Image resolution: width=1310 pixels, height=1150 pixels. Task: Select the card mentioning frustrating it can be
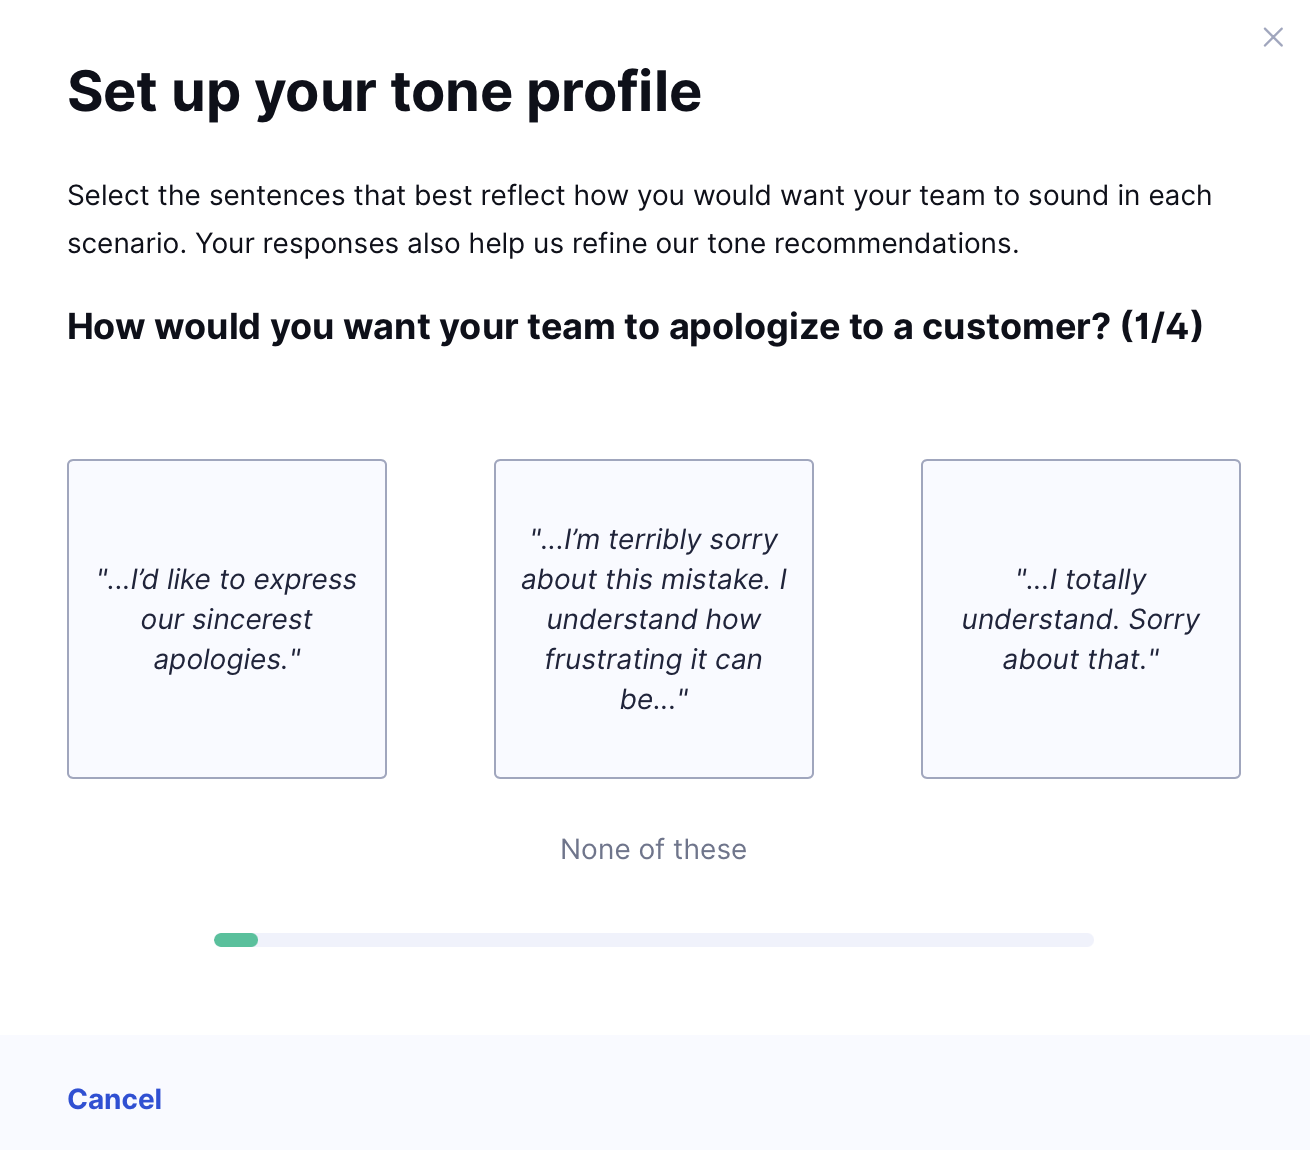coord(653,618)
